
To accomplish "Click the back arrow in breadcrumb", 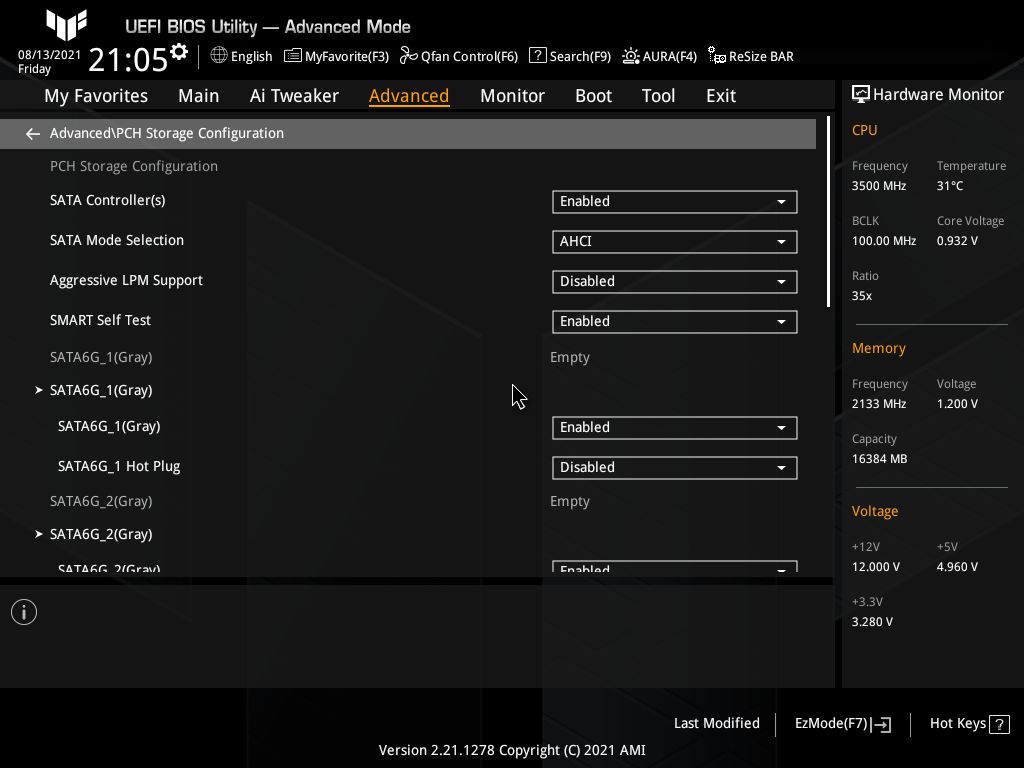I will tap(33, 134).
